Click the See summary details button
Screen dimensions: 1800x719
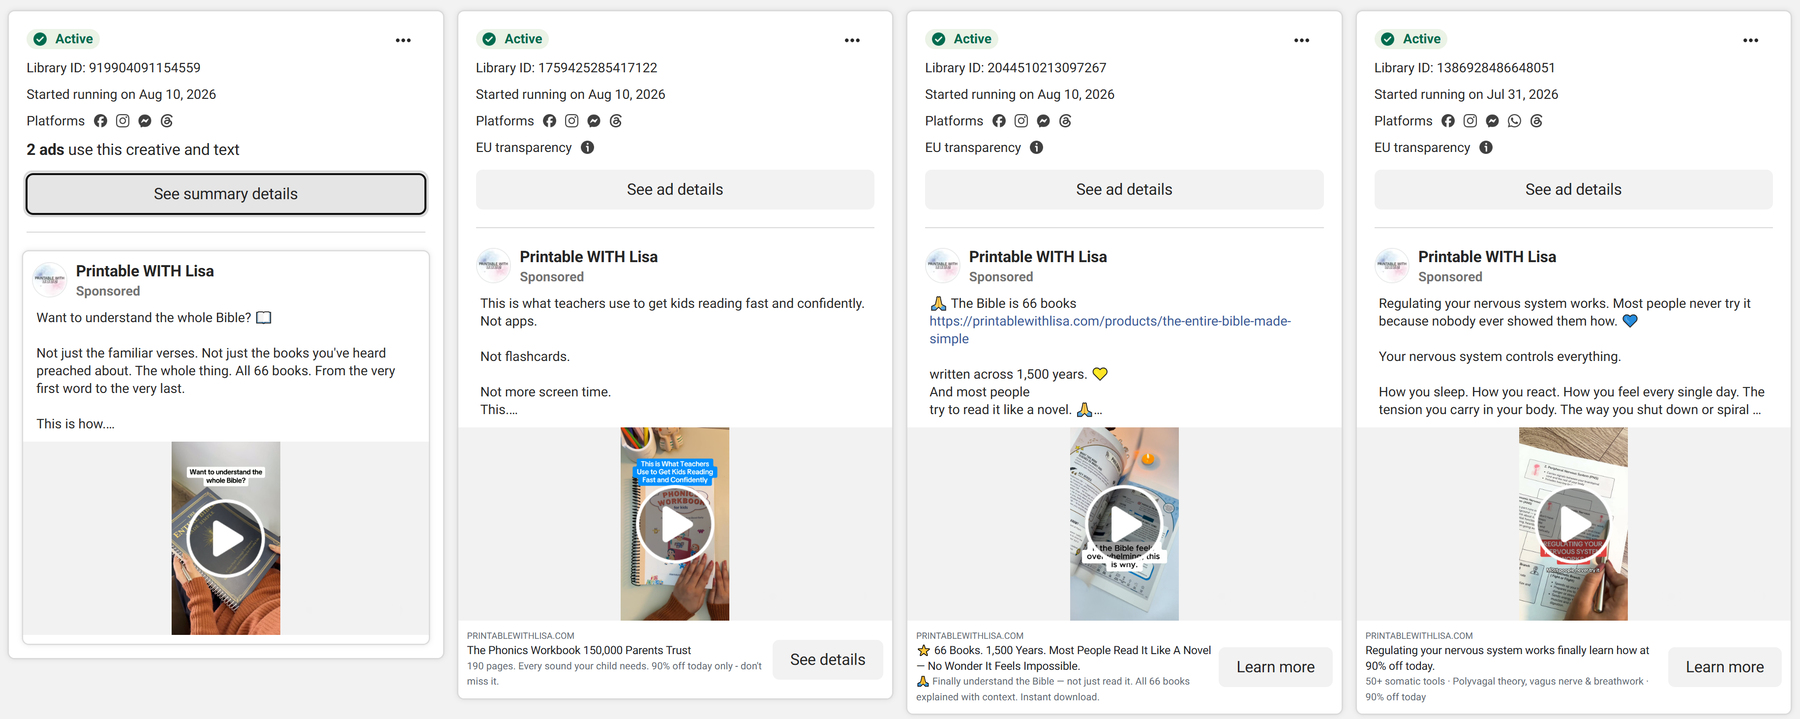tap(226, 194)
